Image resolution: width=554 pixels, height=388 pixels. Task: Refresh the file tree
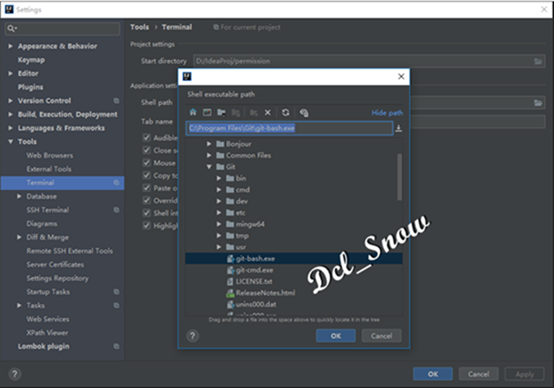click(x=285, y=112)
